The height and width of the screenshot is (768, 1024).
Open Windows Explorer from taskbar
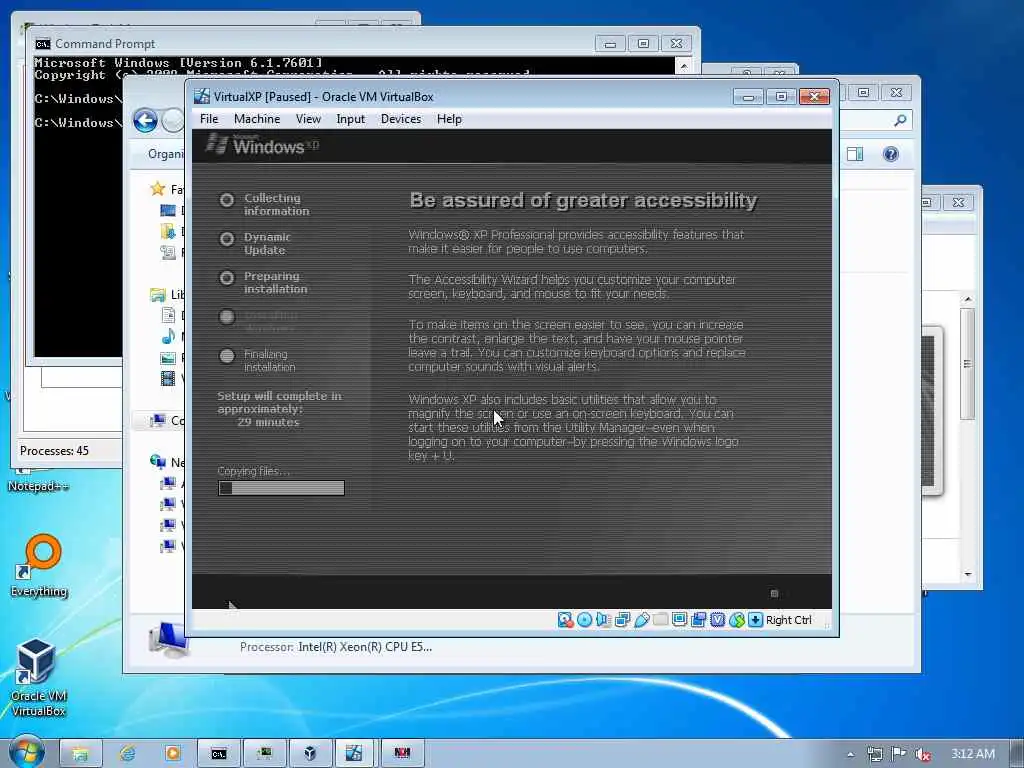pyautogui.click(x=80, y=754)
